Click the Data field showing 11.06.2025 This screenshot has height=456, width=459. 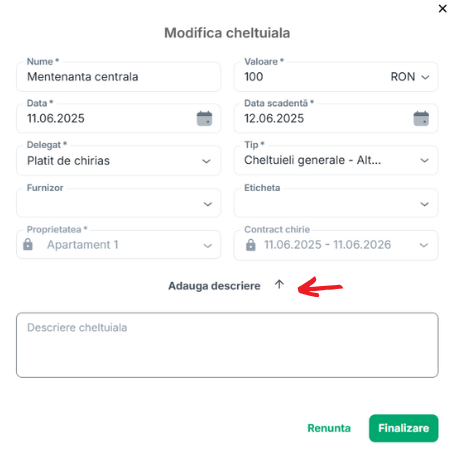pos(107,119)
